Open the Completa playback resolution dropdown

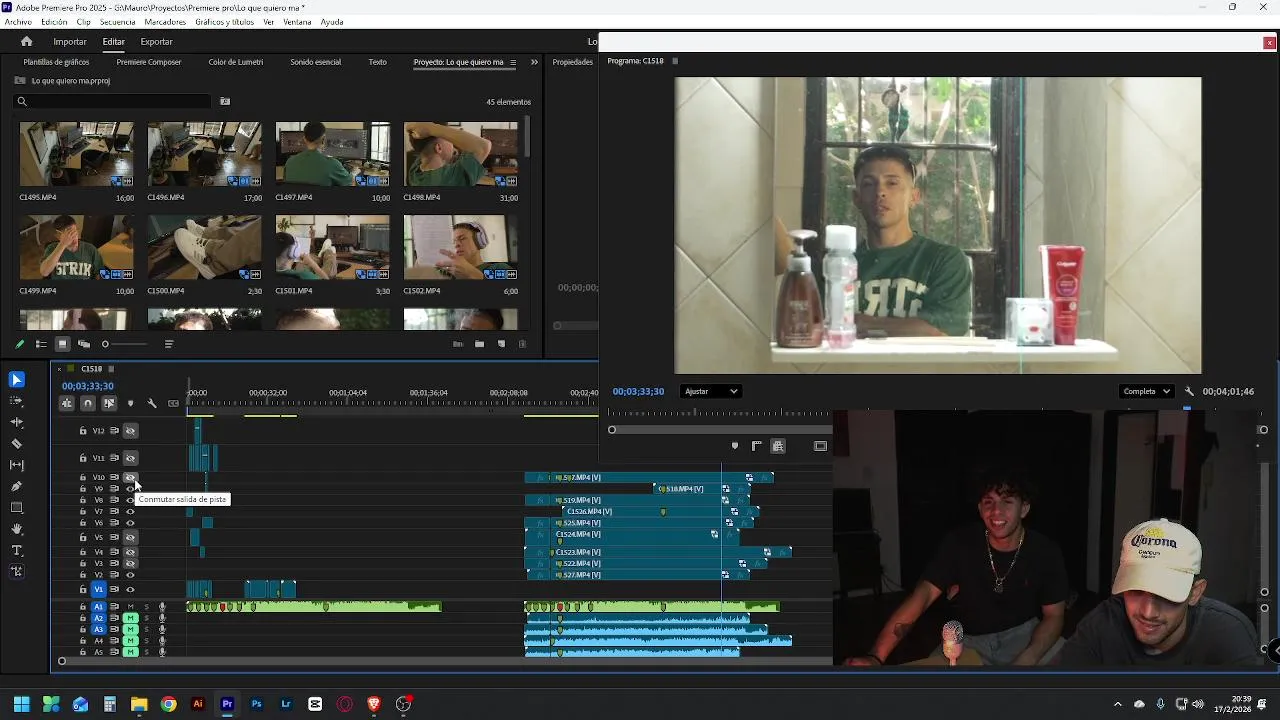pos(1146,392)
